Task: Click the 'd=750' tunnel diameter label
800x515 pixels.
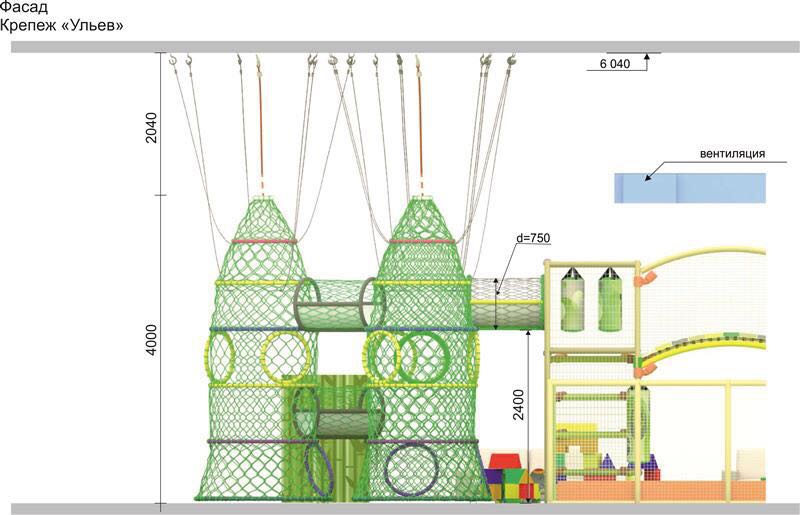Action: (x=533, y=238)
